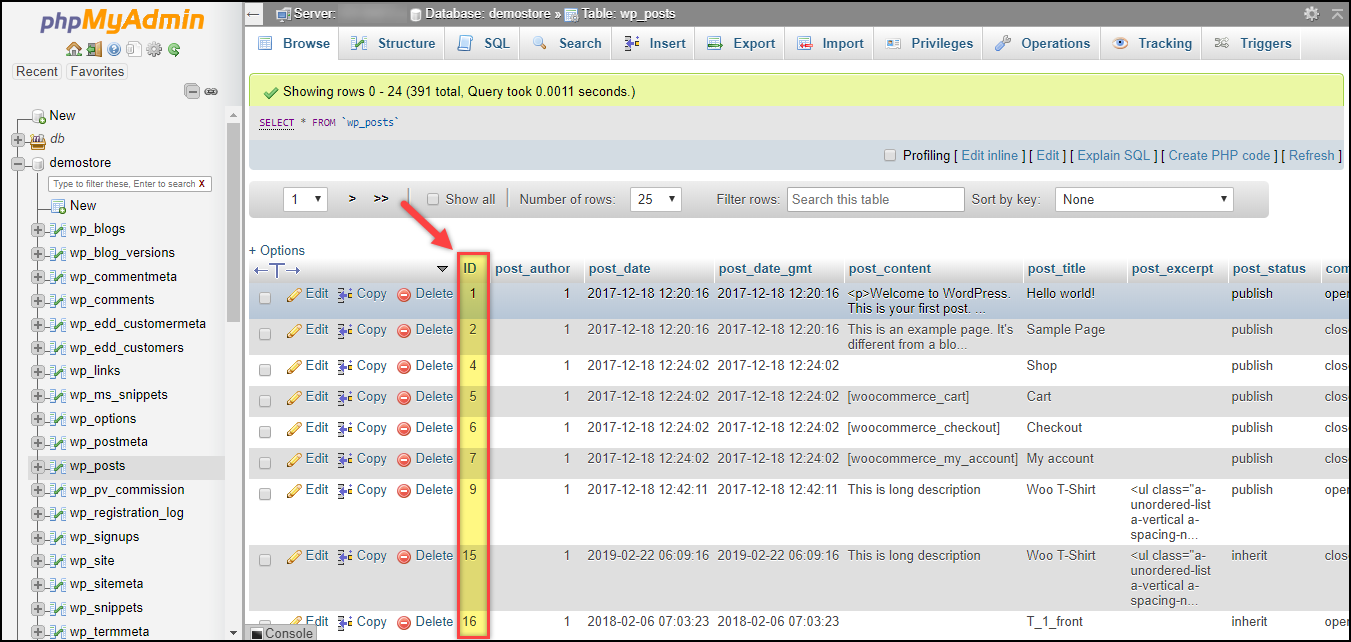Tick the Show all checkbox
Viewport: 1351px width, 642px height.
433,199
